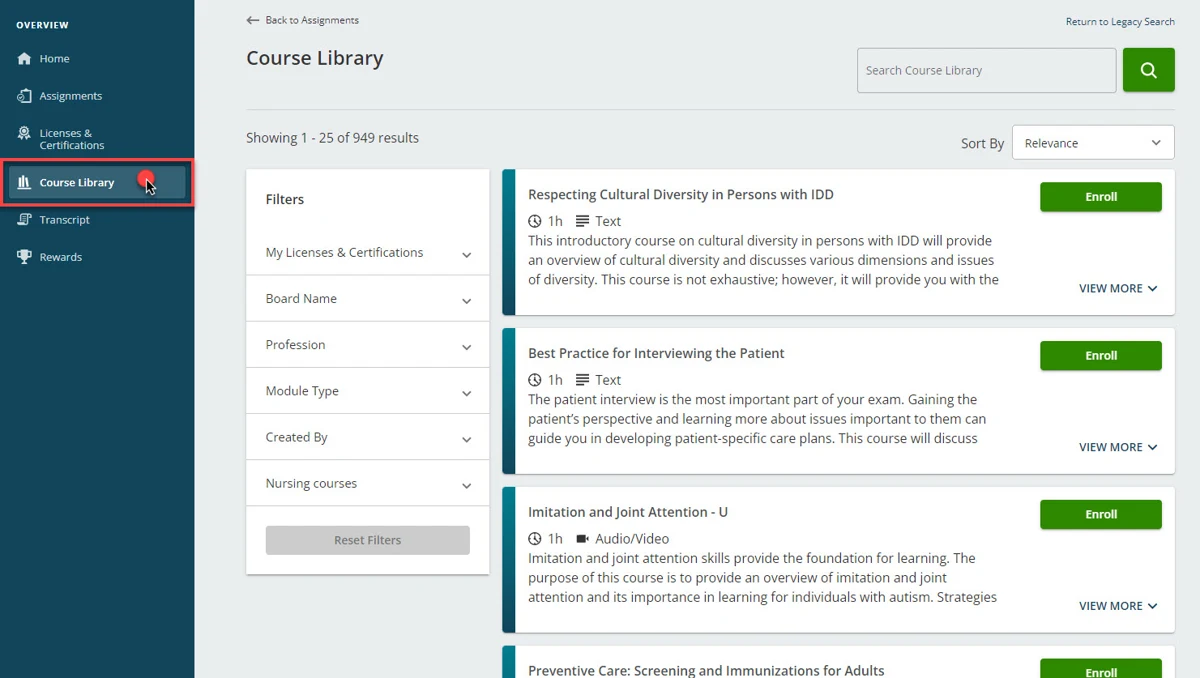
Task: Enroll in Best Practice for Interviewing the Patient
Action: point(1101,356)
